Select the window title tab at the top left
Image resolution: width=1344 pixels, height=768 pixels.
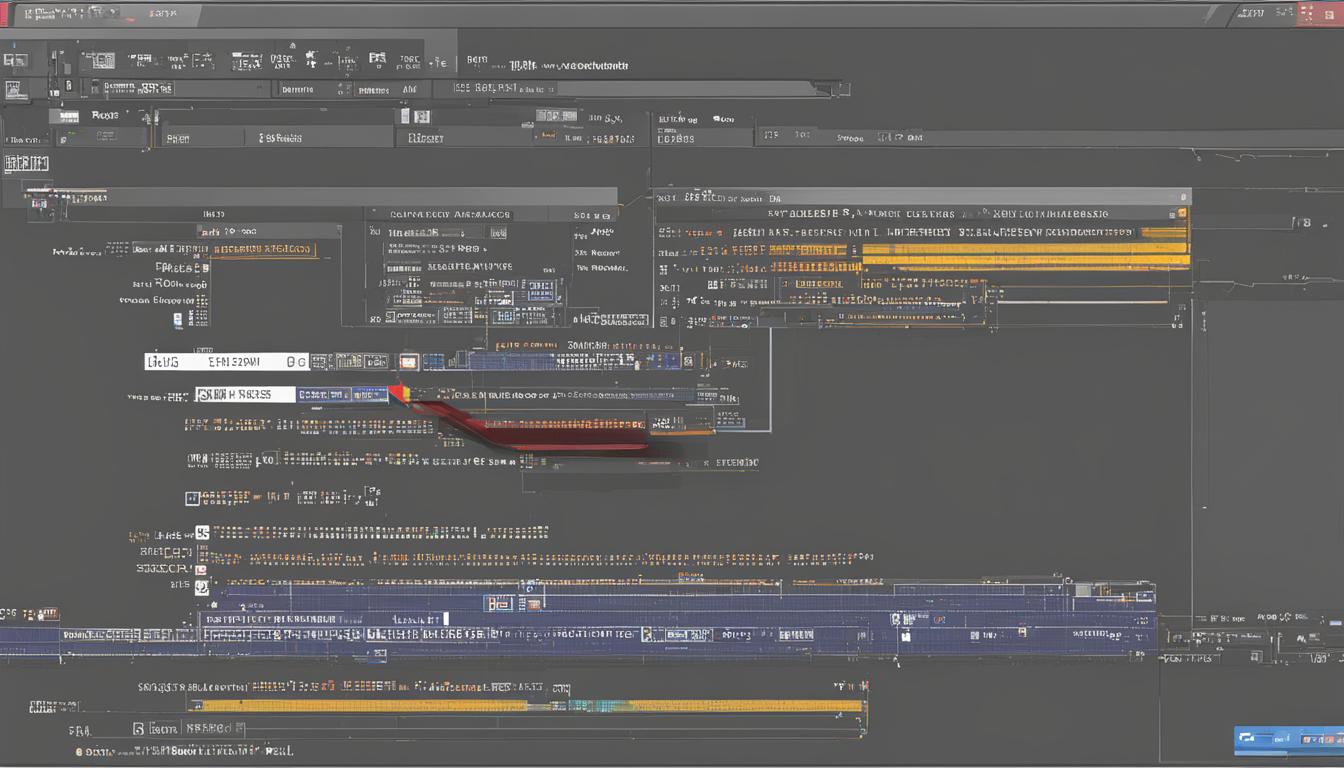pos(100,14)
